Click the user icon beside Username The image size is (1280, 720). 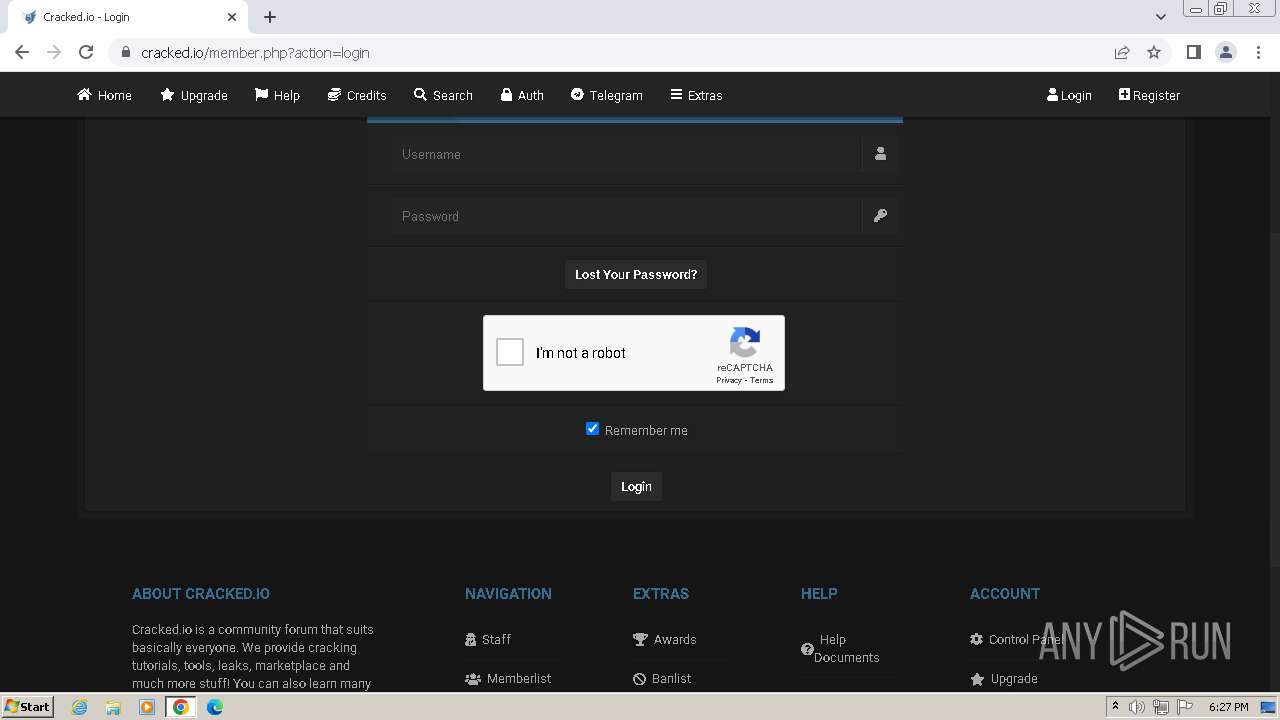point(880,154)
